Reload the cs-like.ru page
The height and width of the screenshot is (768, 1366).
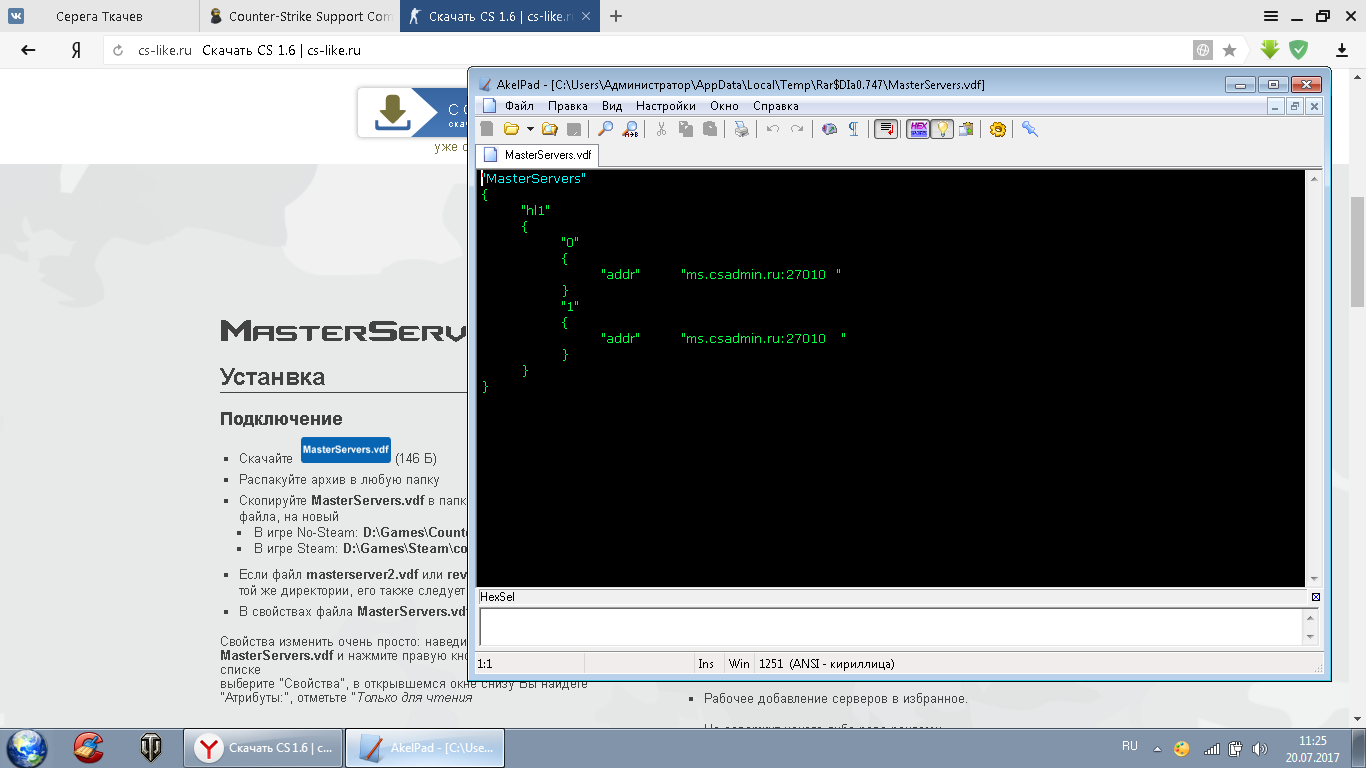tap(118, 50)
